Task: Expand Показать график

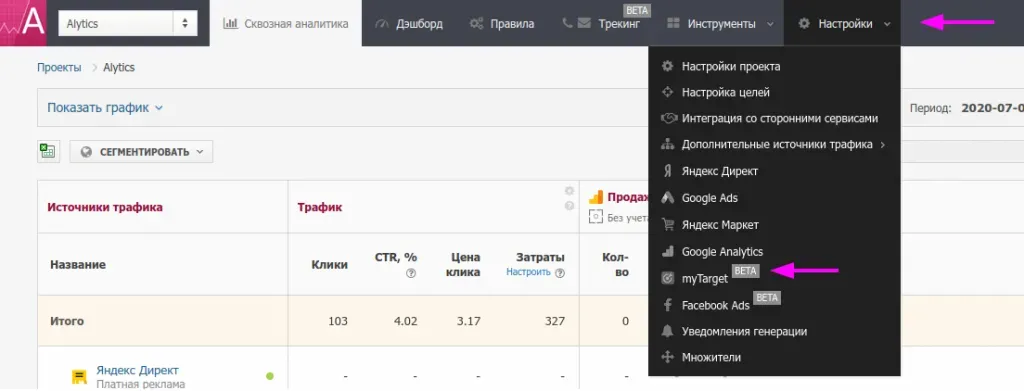Action: [104, 108]
